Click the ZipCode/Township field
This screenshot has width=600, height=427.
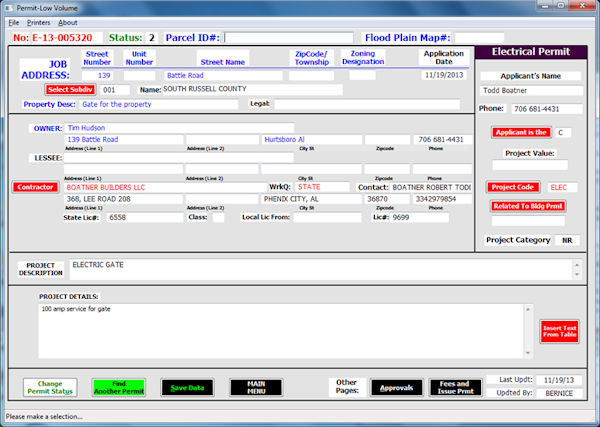point(311,75)
